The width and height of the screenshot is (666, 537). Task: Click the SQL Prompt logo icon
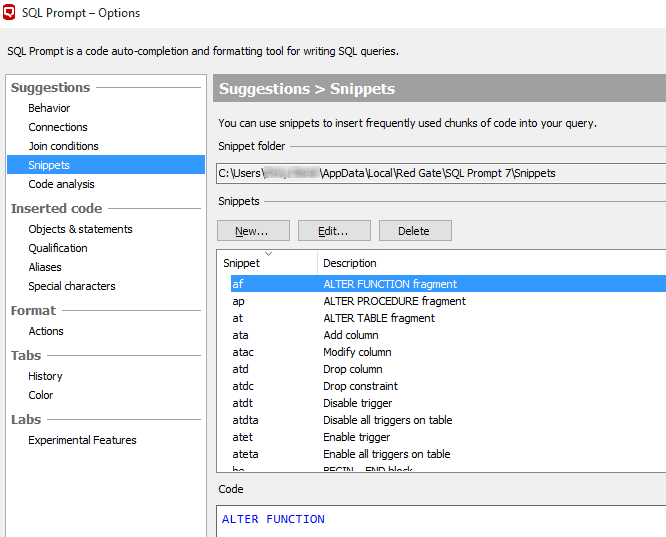click(x=9, y=12)
